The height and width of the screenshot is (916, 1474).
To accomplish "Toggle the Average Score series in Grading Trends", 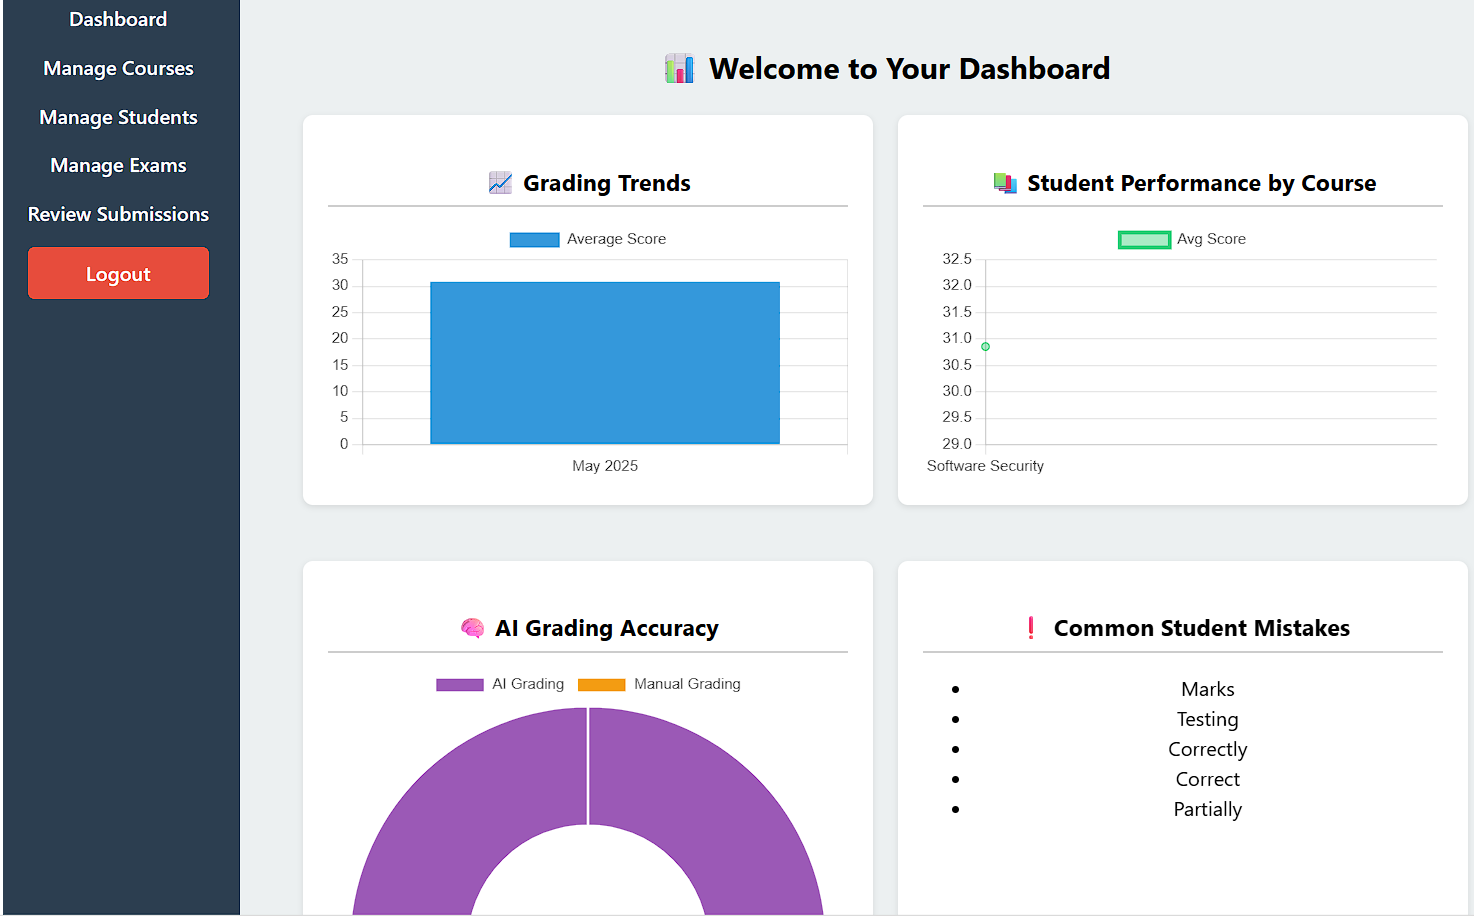I will [588, 239].
